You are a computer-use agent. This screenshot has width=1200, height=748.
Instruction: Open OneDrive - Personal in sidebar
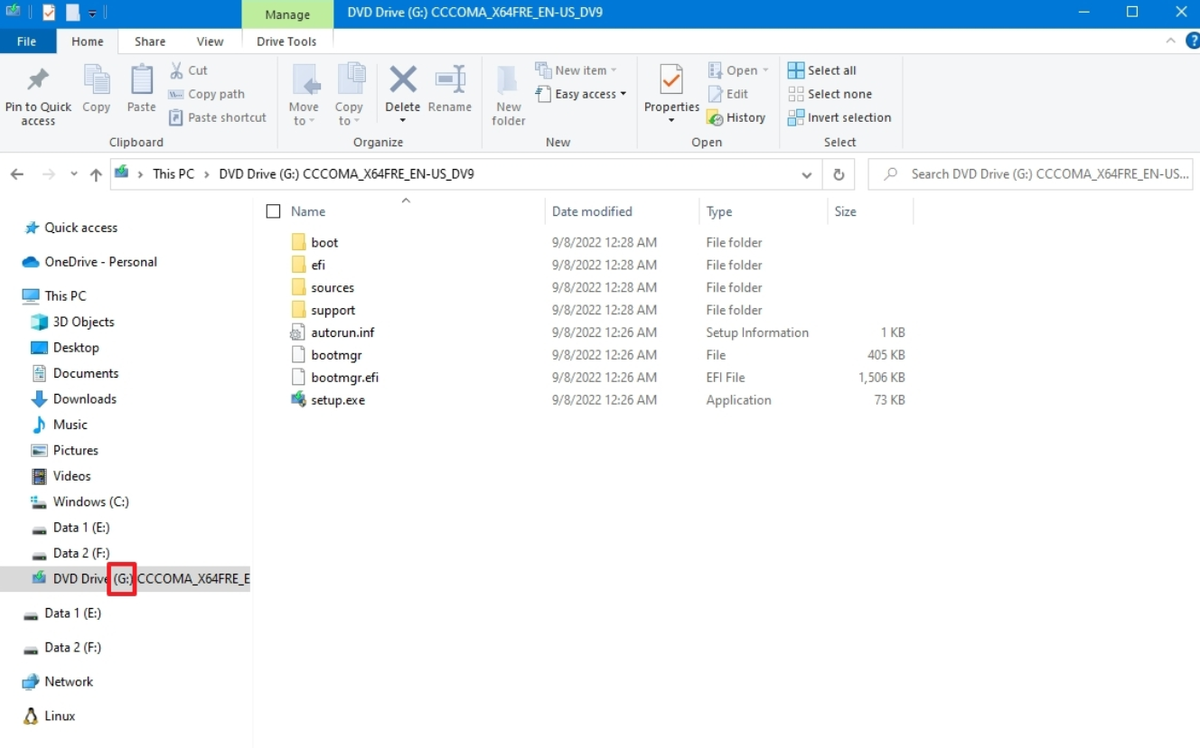(90, 262)
